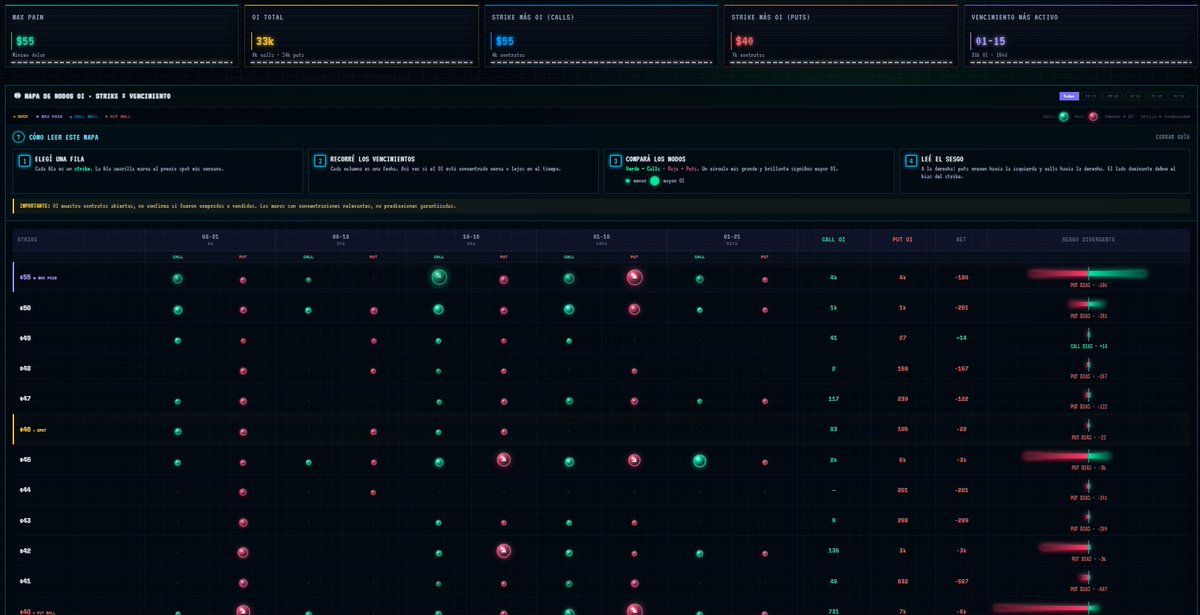Click the $49 row 10-16 call node
Viewport: 1200px width, 615px height.
point(438,341)
